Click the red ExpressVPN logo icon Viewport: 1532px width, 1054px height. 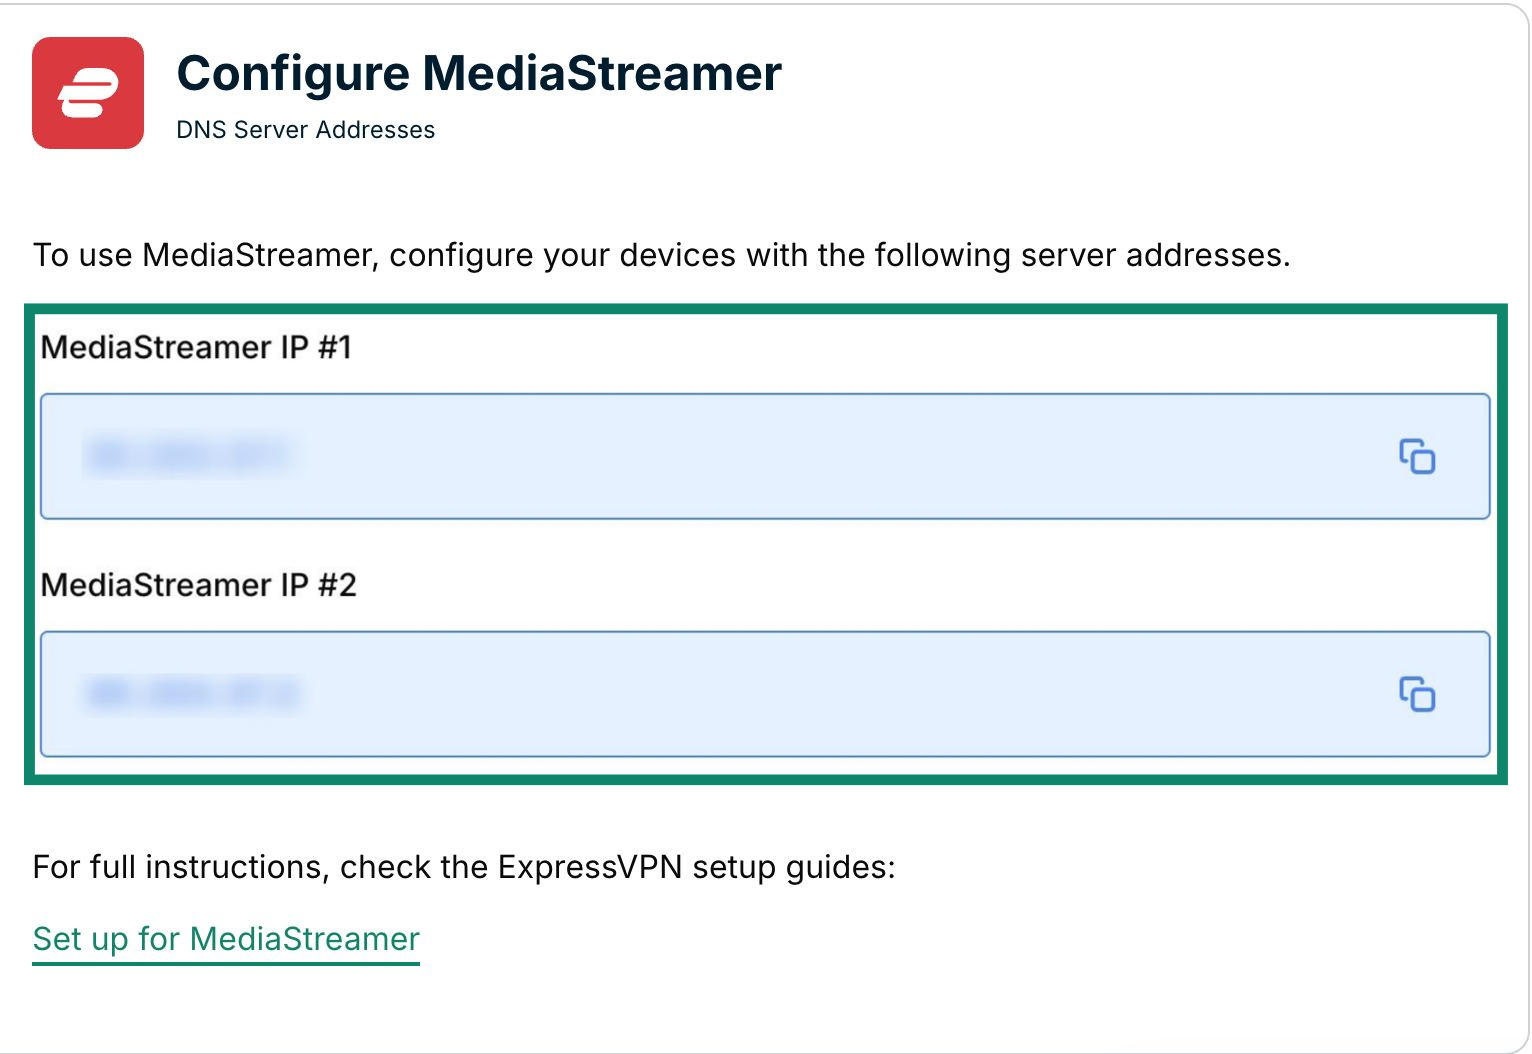pyautogui.click(x=88, y=93)
